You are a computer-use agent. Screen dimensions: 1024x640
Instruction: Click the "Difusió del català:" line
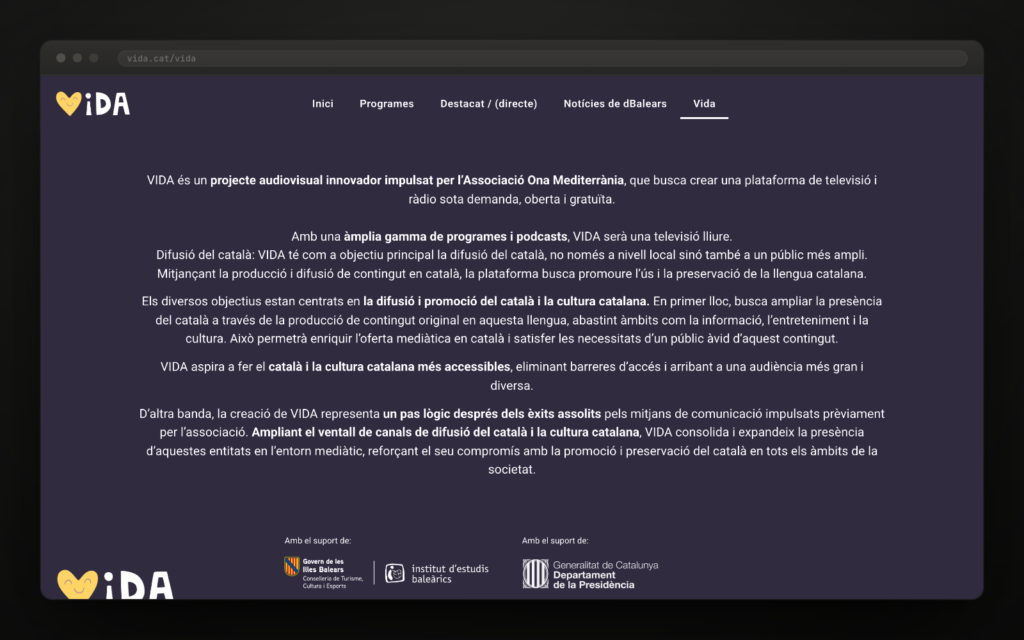tap(511, 255)
